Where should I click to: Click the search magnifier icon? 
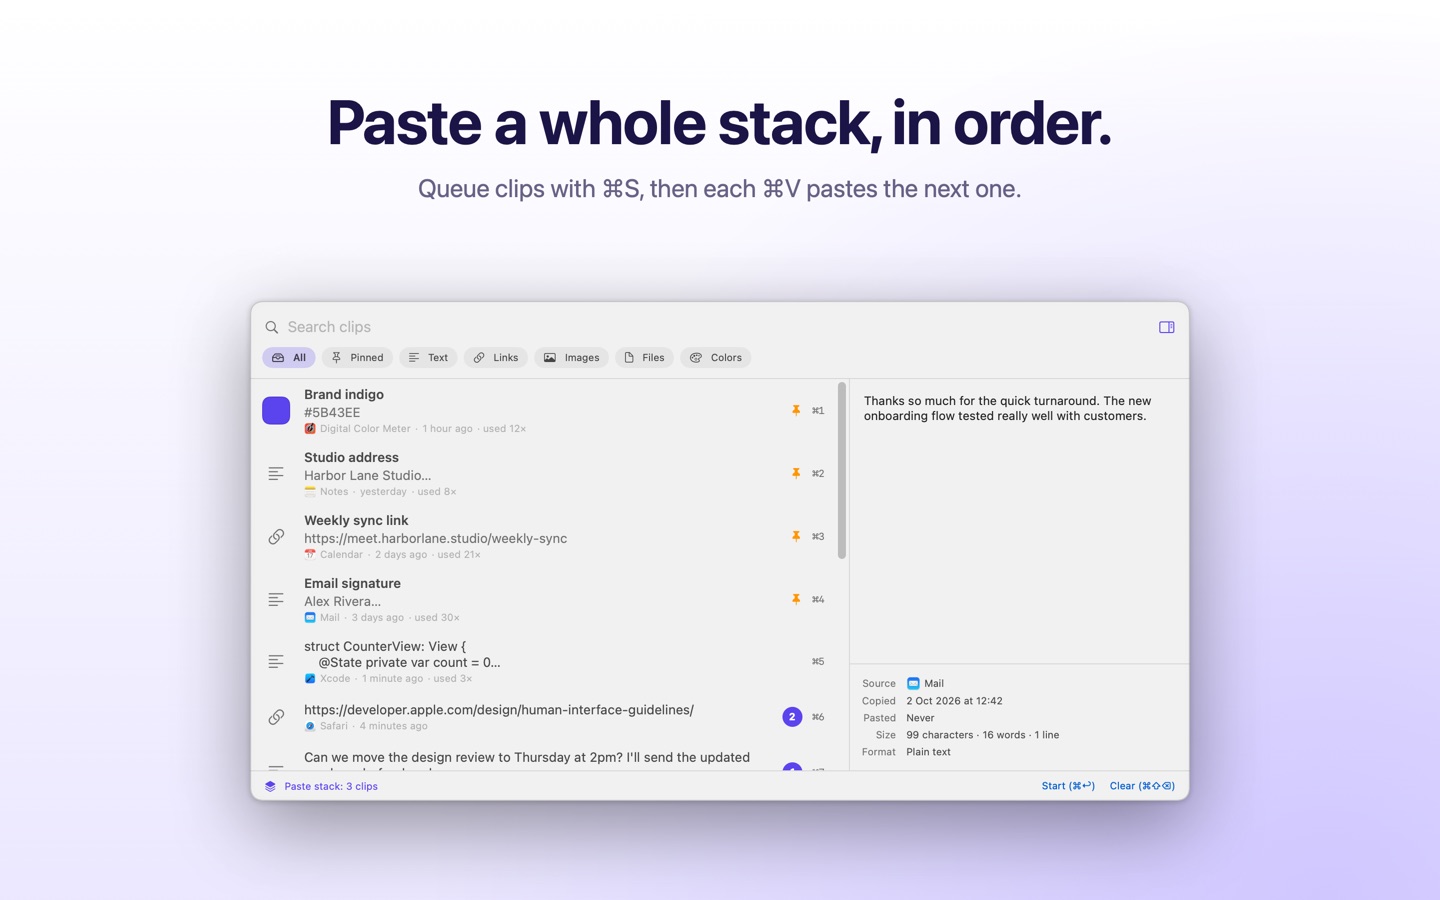tap(272, 327)
